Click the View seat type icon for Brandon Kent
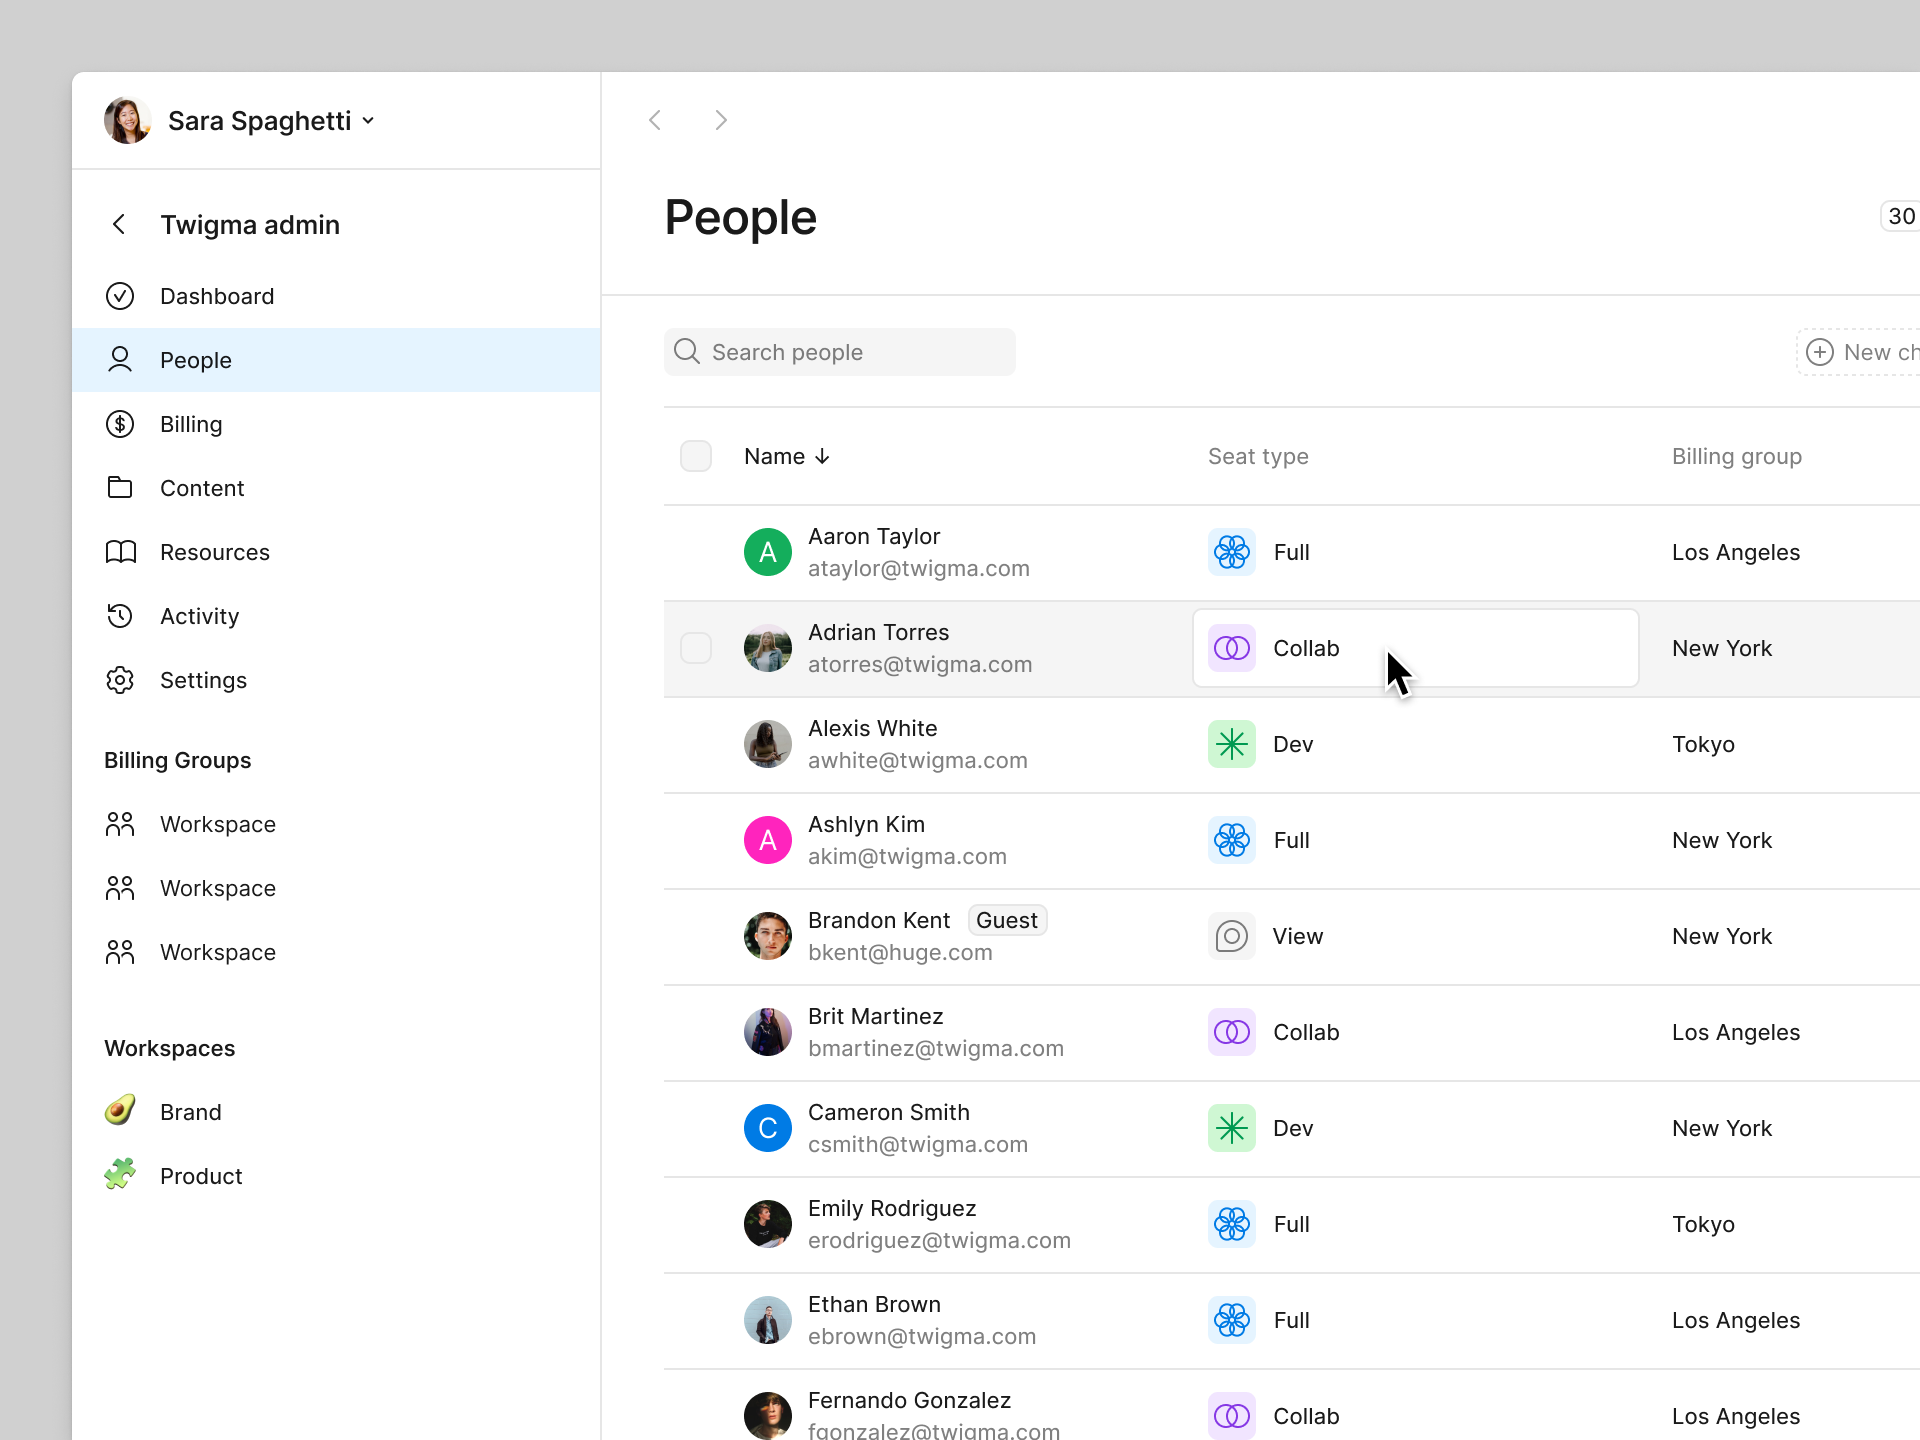 tap(1232, 935)
